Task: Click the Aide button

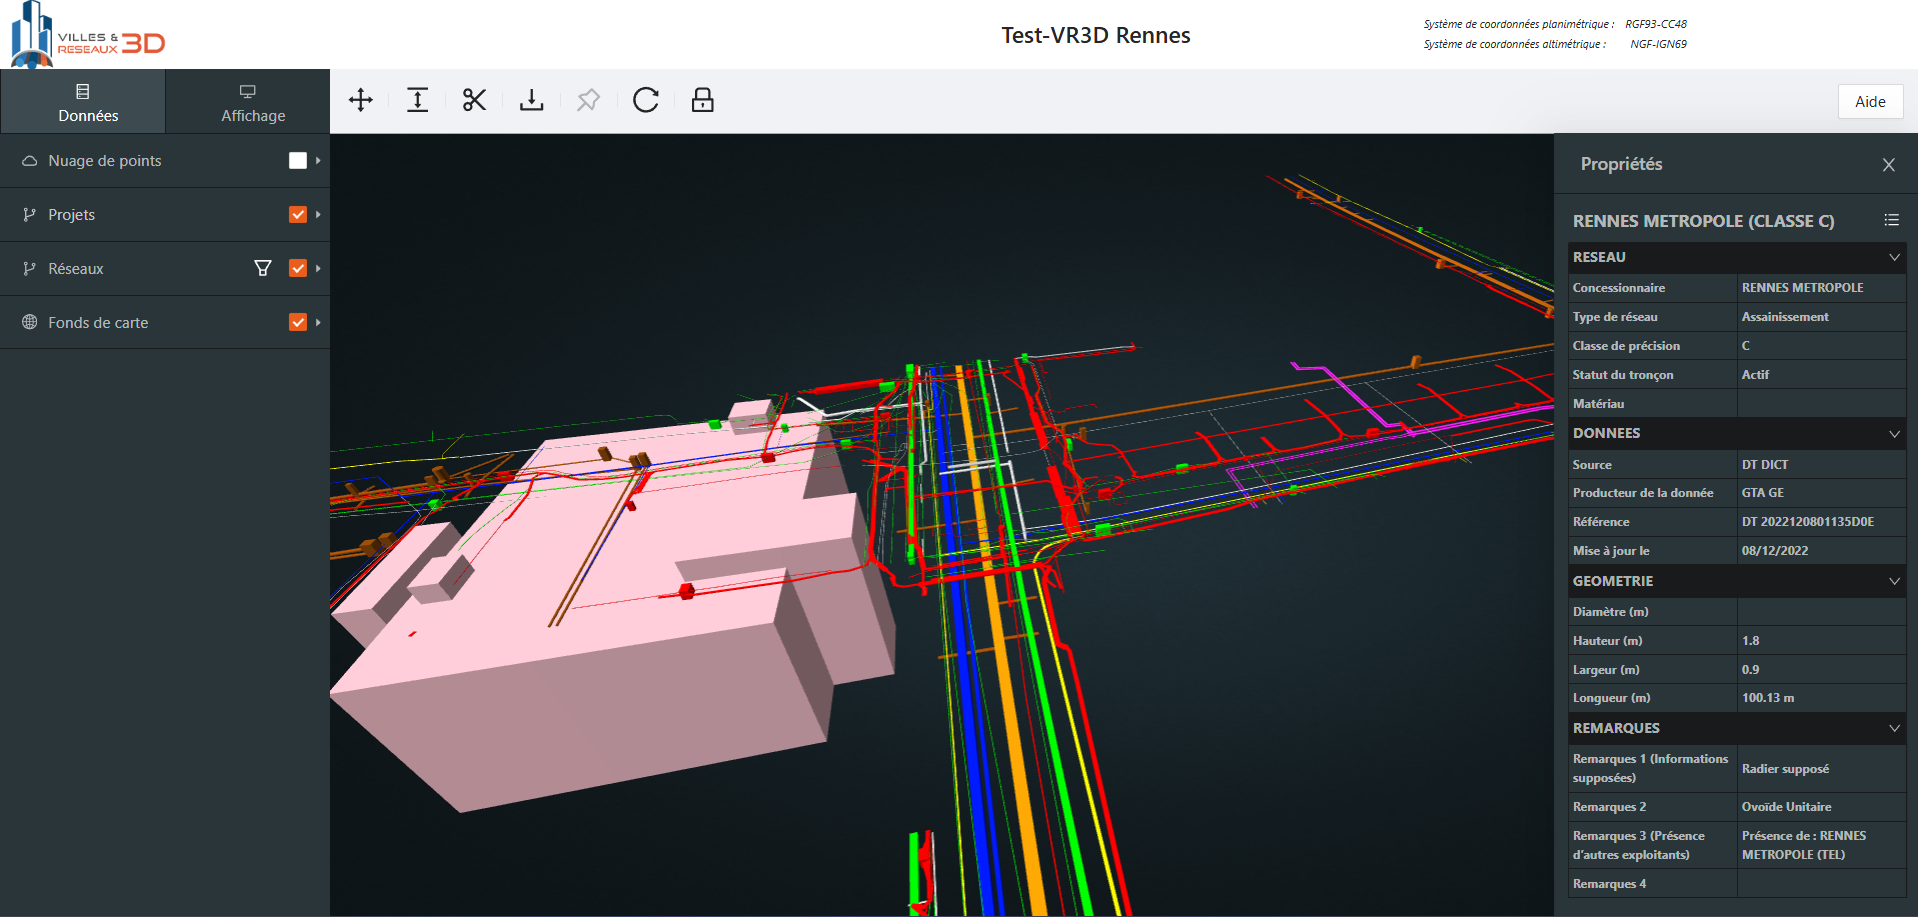Action: 1870,101
